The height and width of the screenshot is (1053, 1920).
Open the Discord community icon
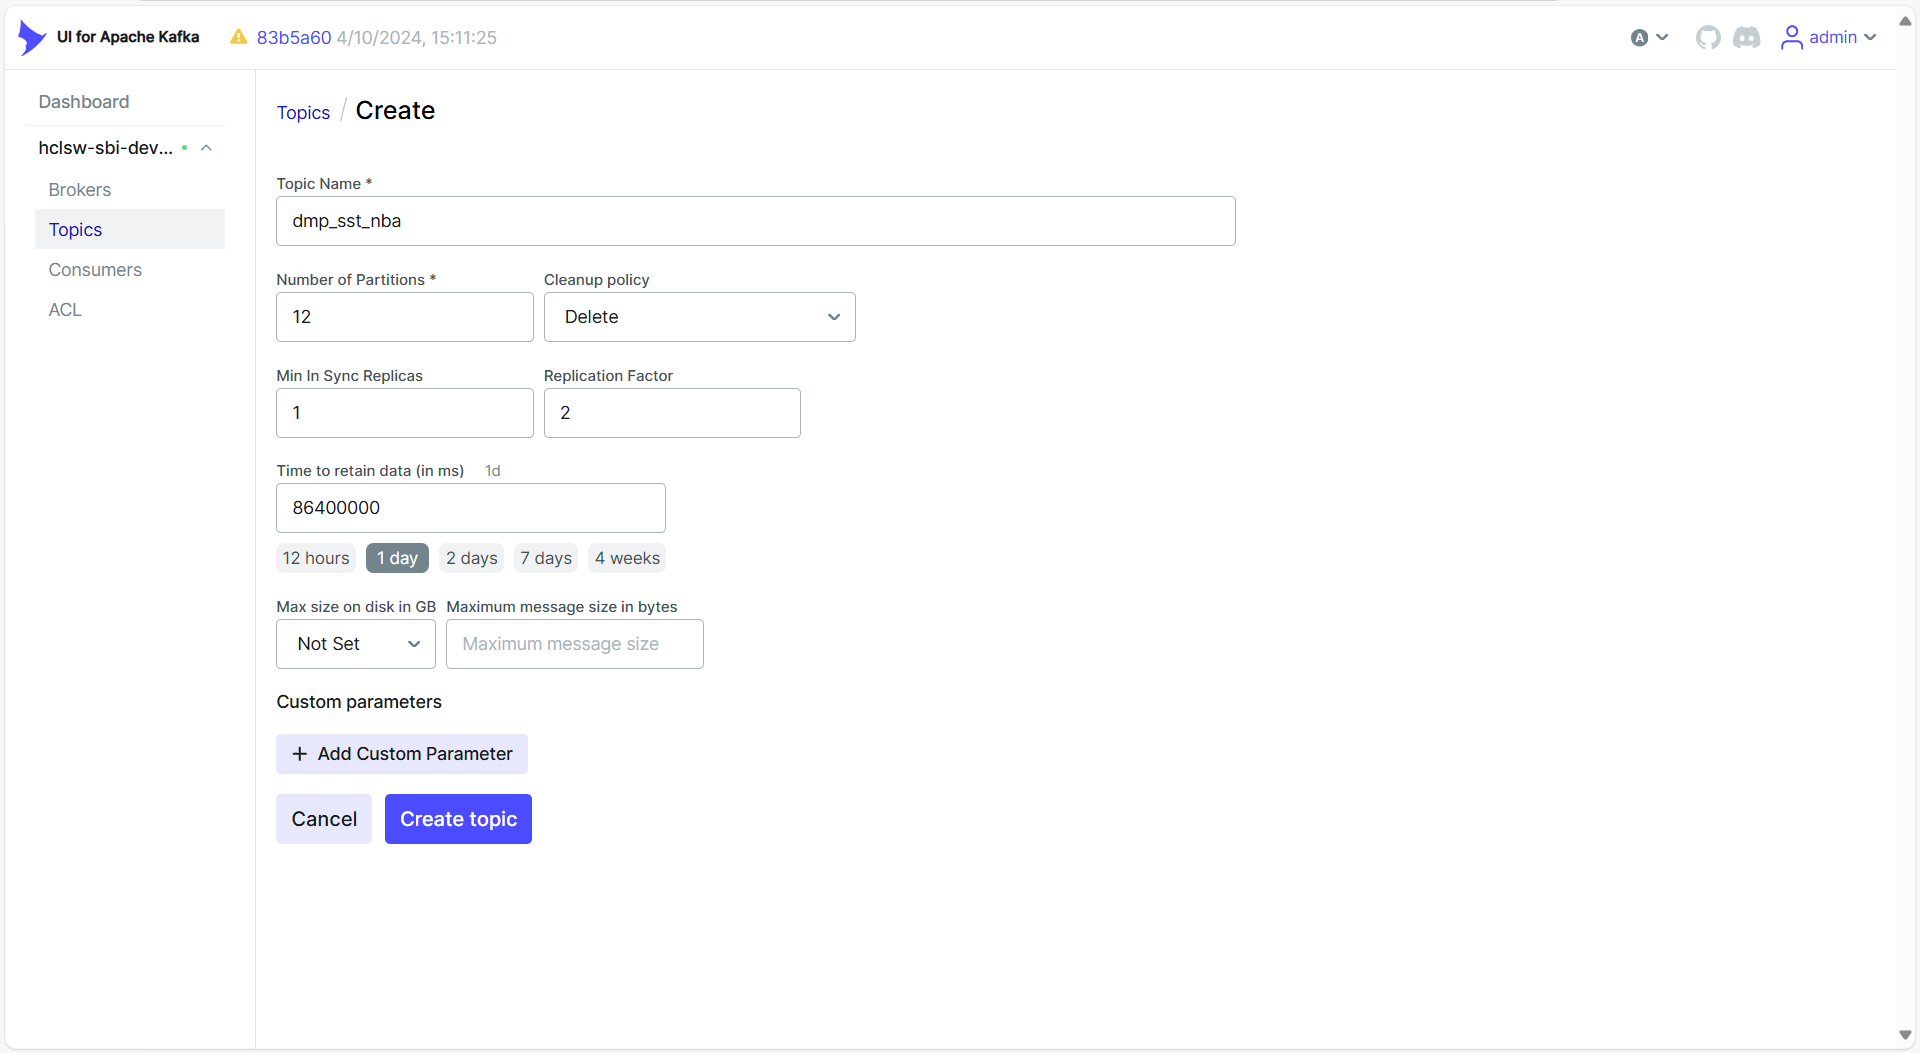[1746, 37]
